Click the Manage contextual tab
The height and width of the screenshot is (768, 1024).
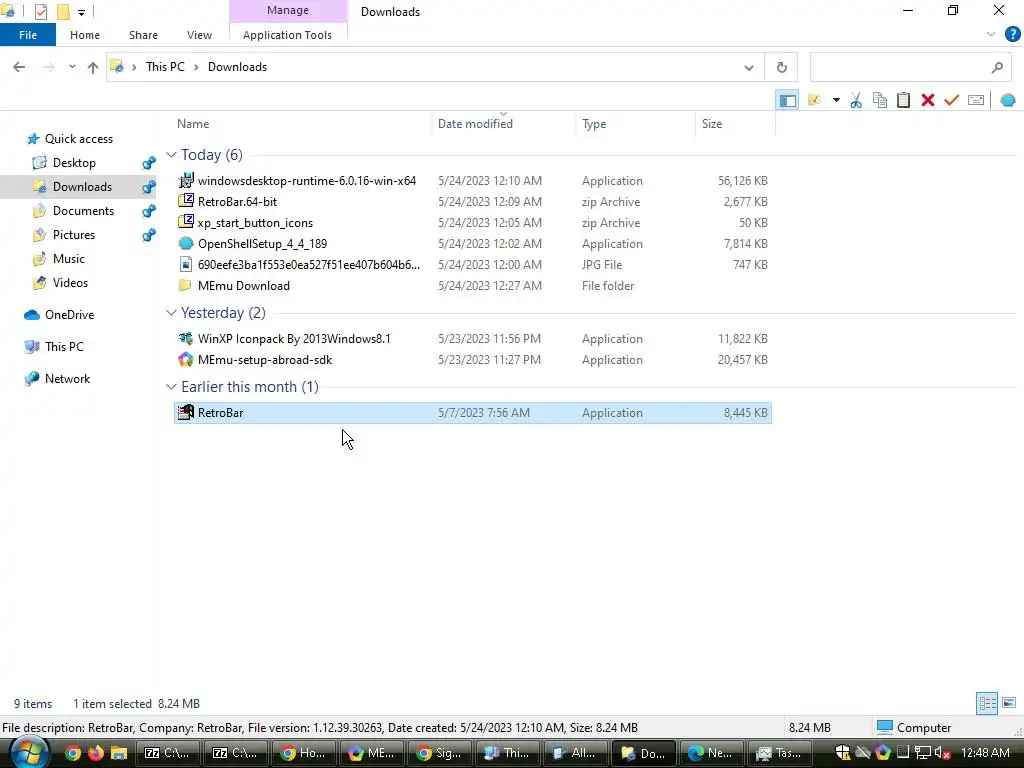click(x=288, y=10)
